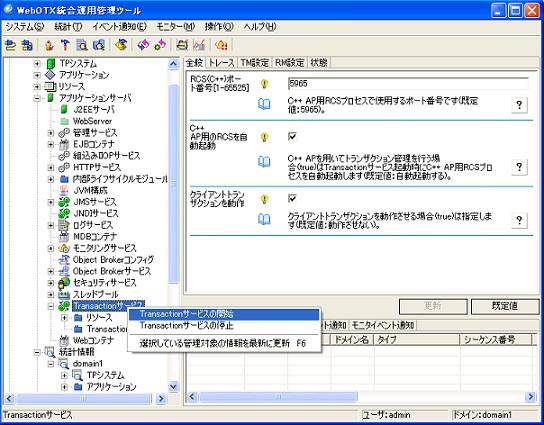Click the first toolbar connect icon

[x=11, y=45]
